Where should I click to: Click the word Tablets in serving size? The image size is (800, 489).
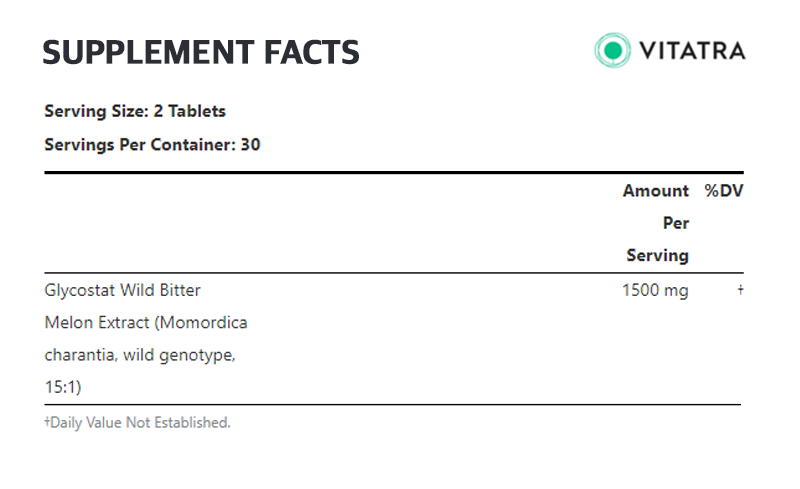tap(197, 111)
